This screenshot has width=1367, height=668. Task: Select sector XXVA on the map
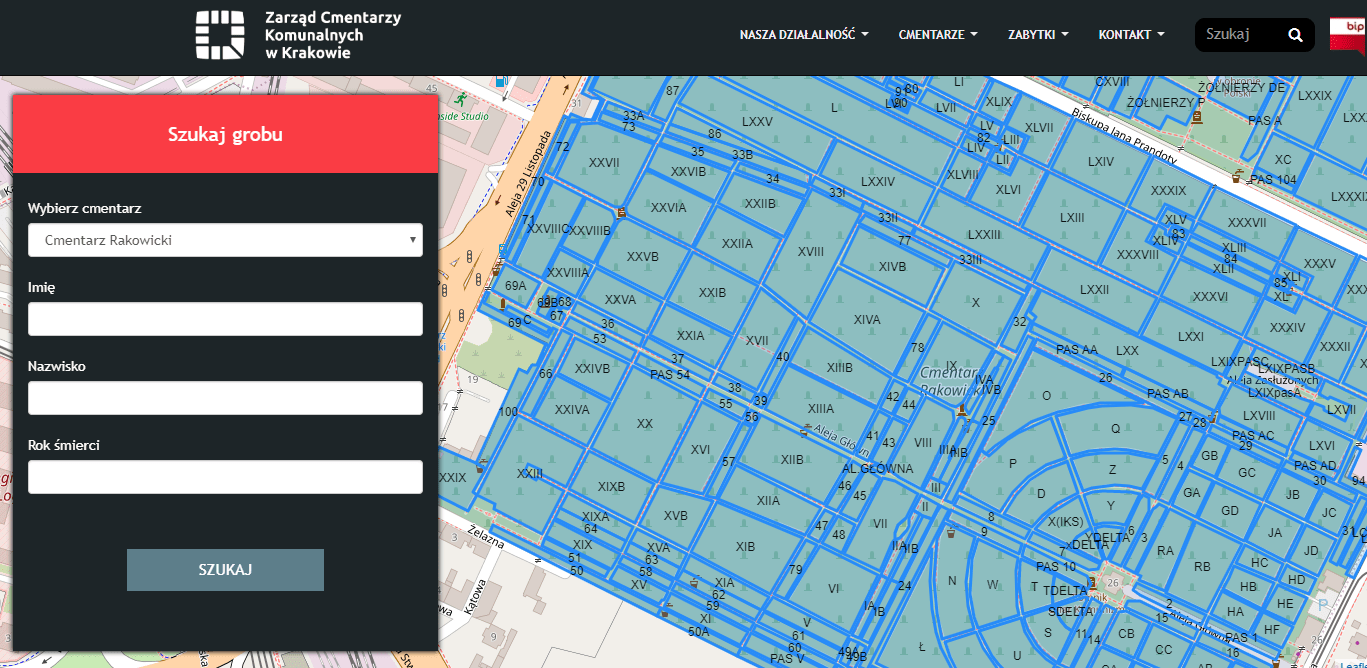(620, 299)
